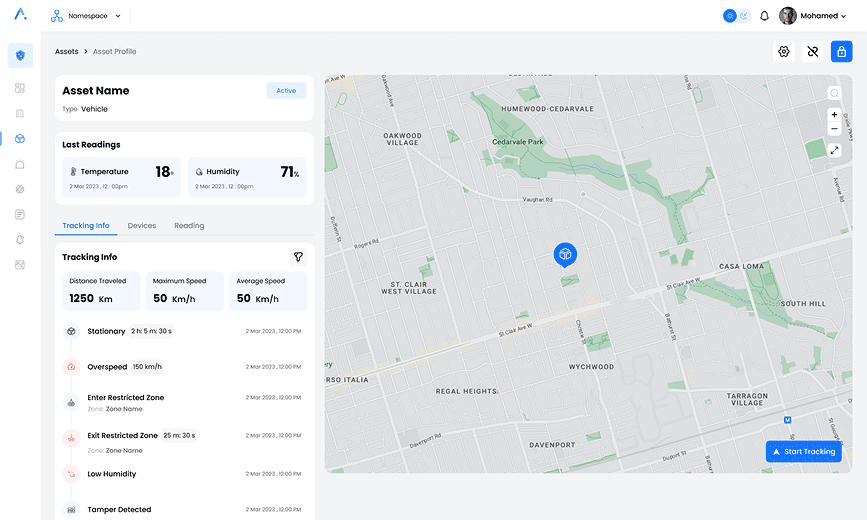This screenshot has height=520, width=867.
Task: Click the filter icon in Tracking Info
Action: pos(298,257)
